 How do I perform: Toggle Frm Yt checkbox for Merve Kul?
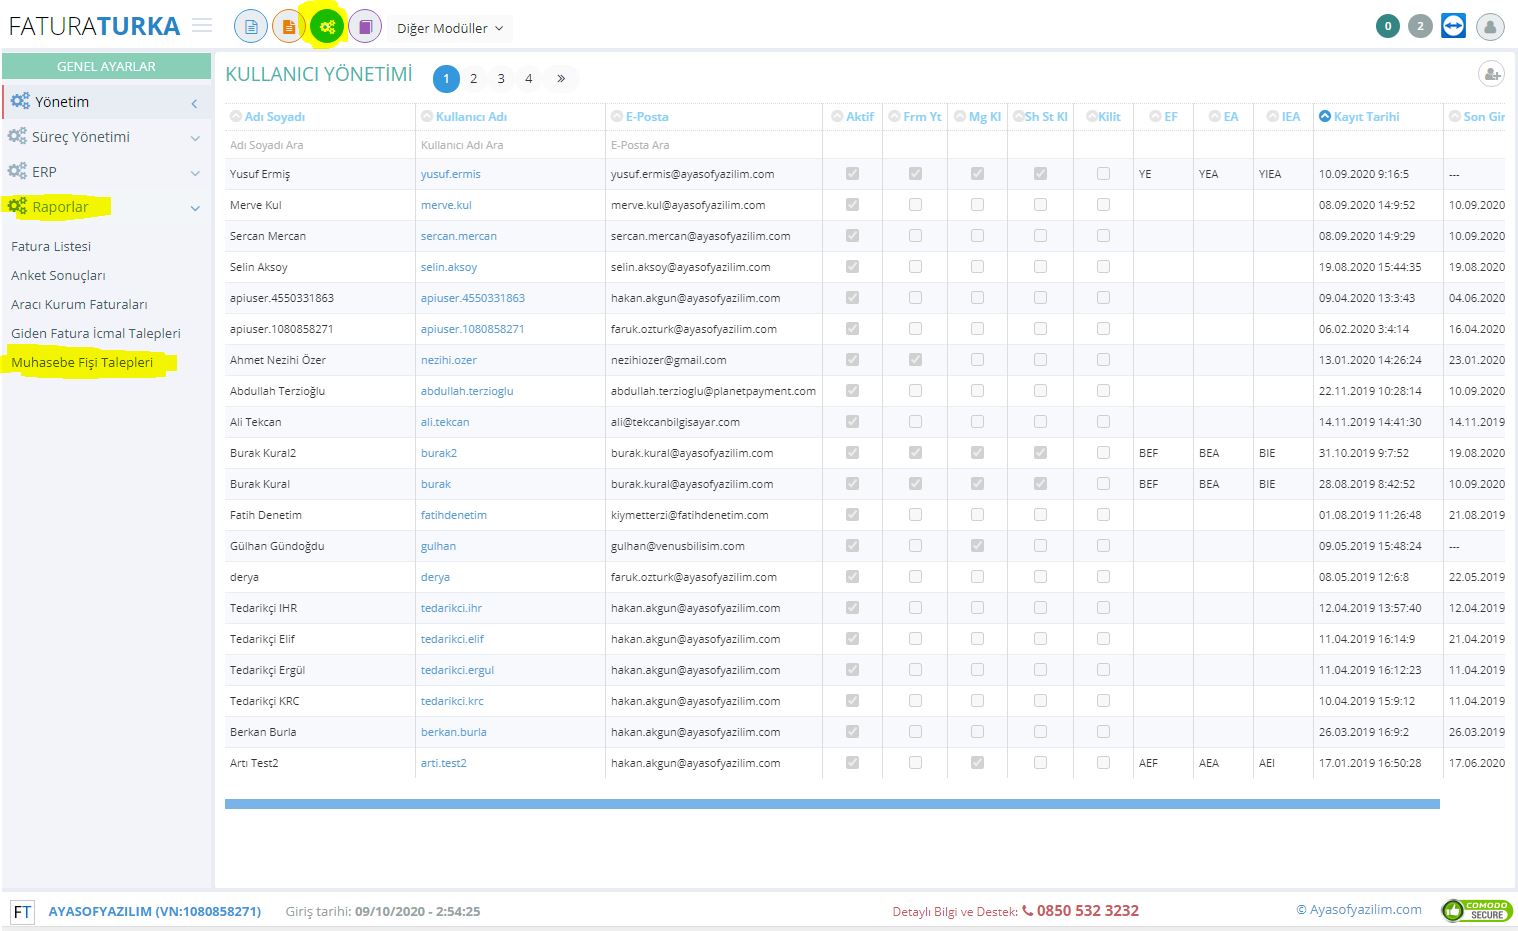pyautogui.click(x=915, y=205)
